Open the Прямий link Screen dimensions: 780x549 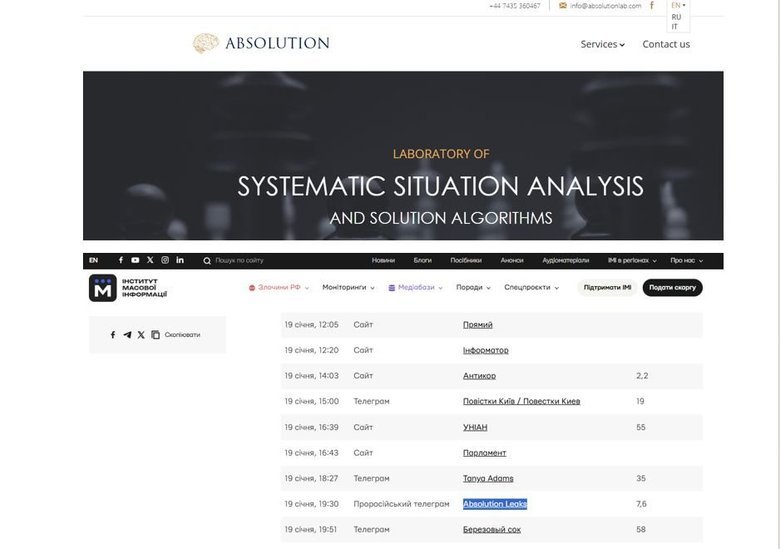(x=478, y=325)
